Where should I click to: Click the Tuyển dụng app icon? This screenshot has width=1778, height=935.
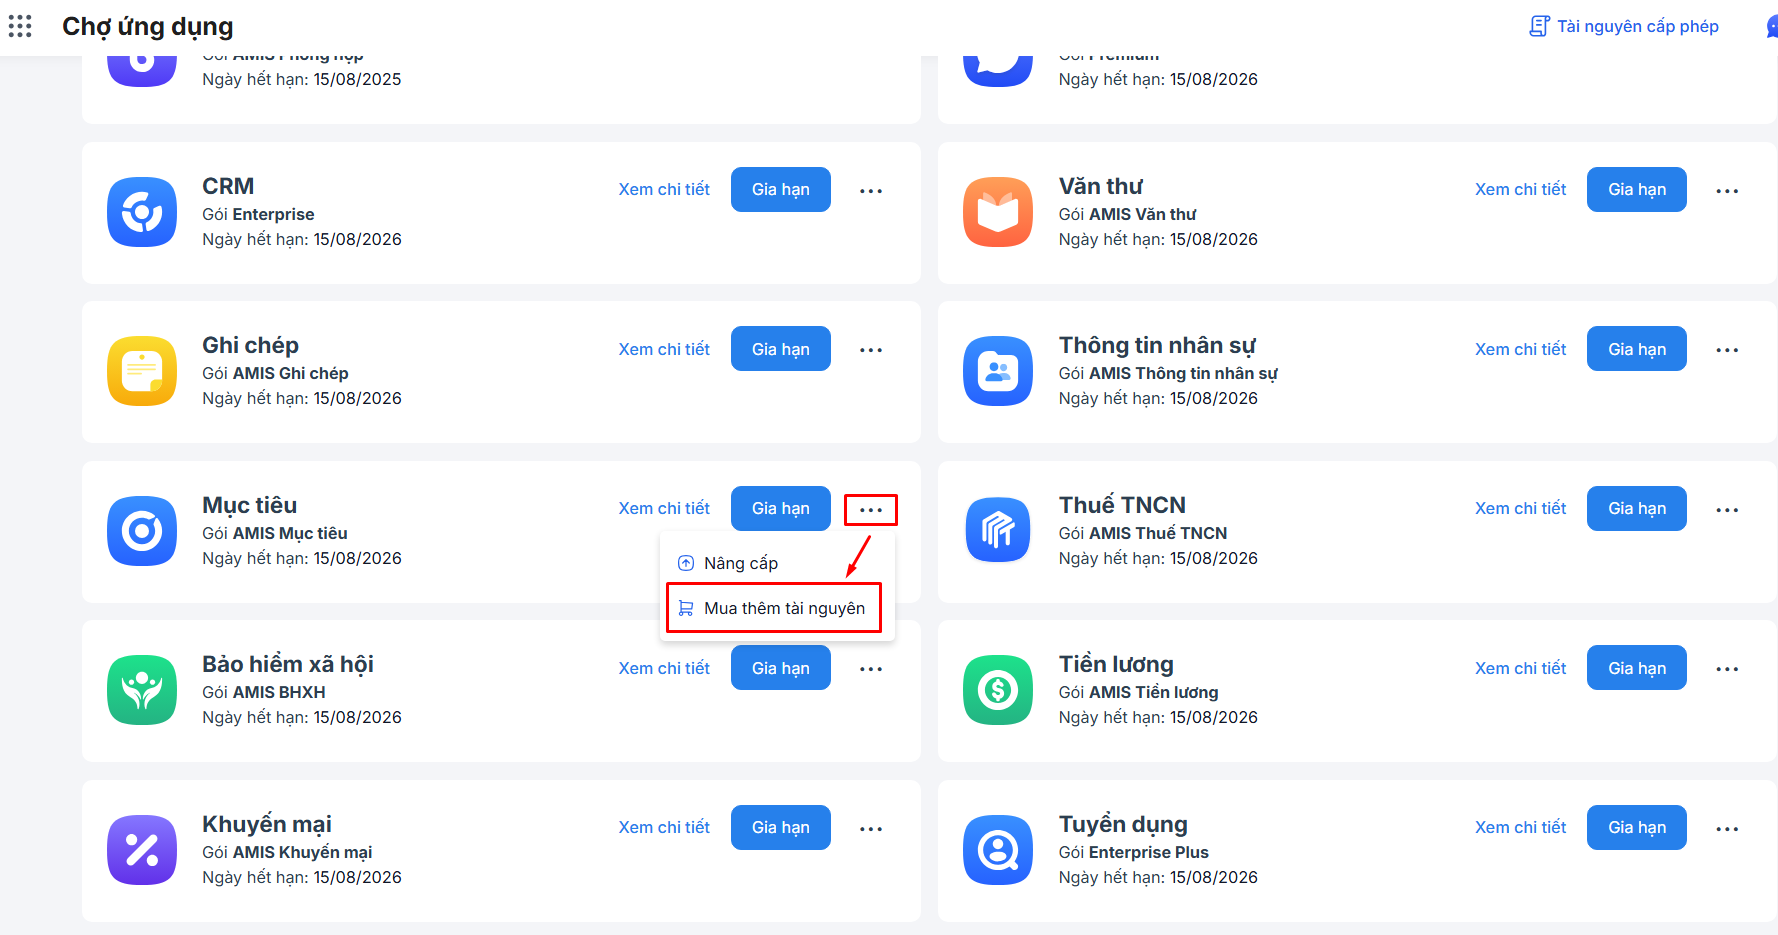(998, 850)
